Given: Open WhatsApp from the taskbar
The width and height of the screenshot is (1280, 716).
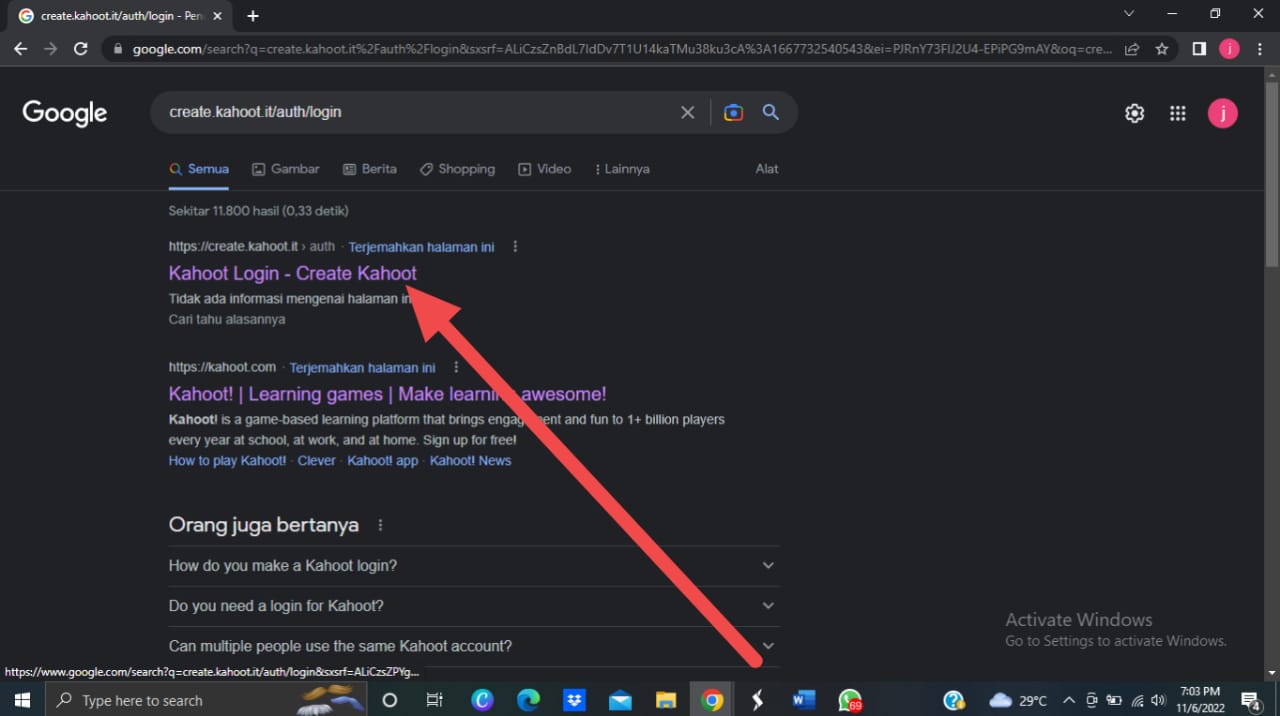Looking at the screenshot, I should (x=850, y=700).
